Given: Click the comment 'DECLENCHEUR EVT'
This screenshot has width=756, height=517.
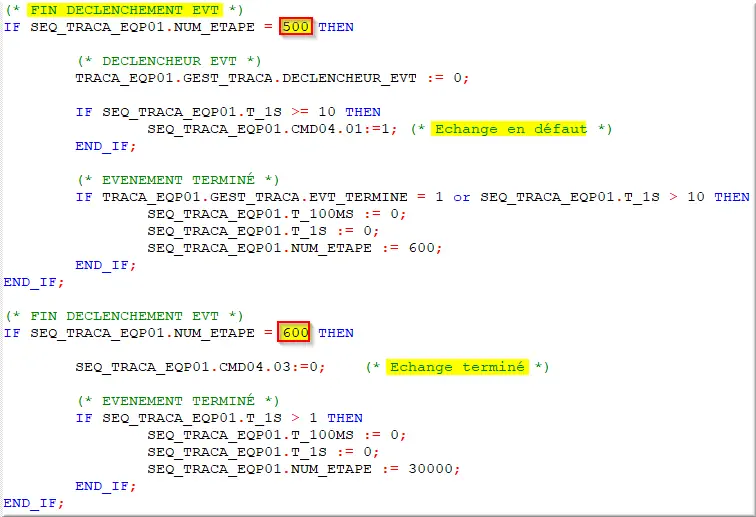Looking at the screenshot, I should tap(169, 61).
